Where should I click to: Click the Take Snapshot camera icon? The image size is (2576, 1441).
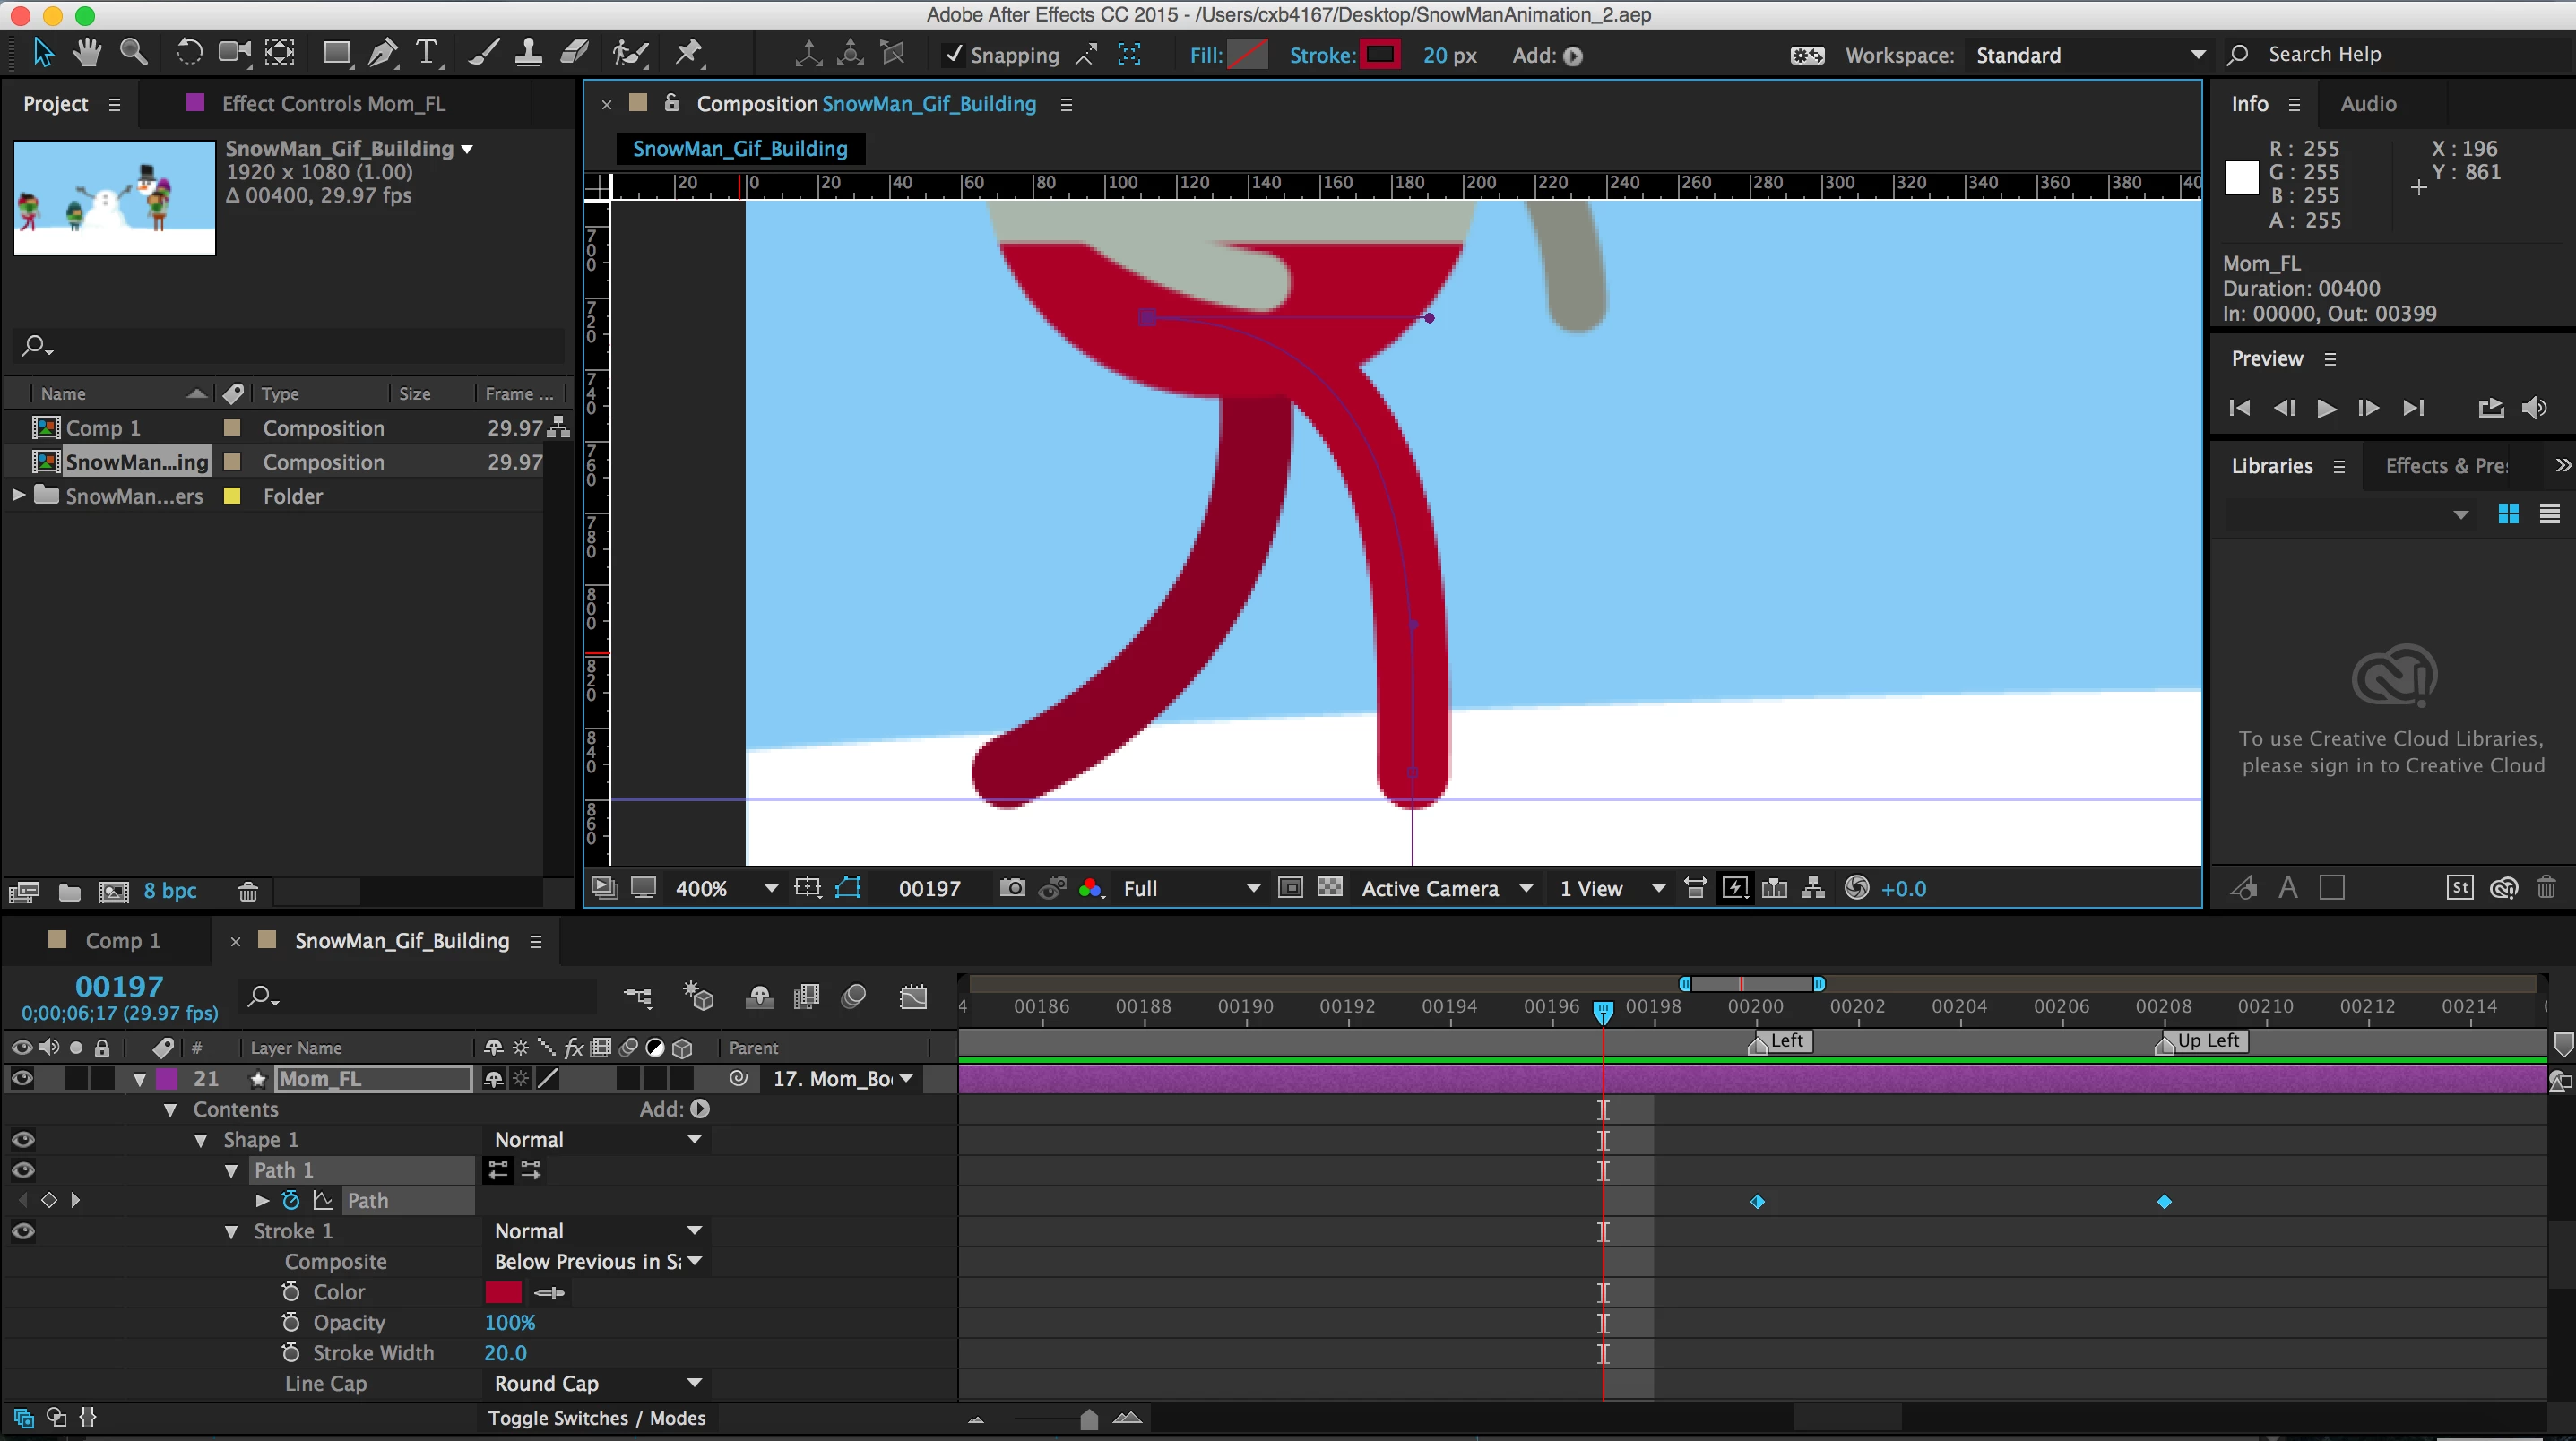(1012, 888)
